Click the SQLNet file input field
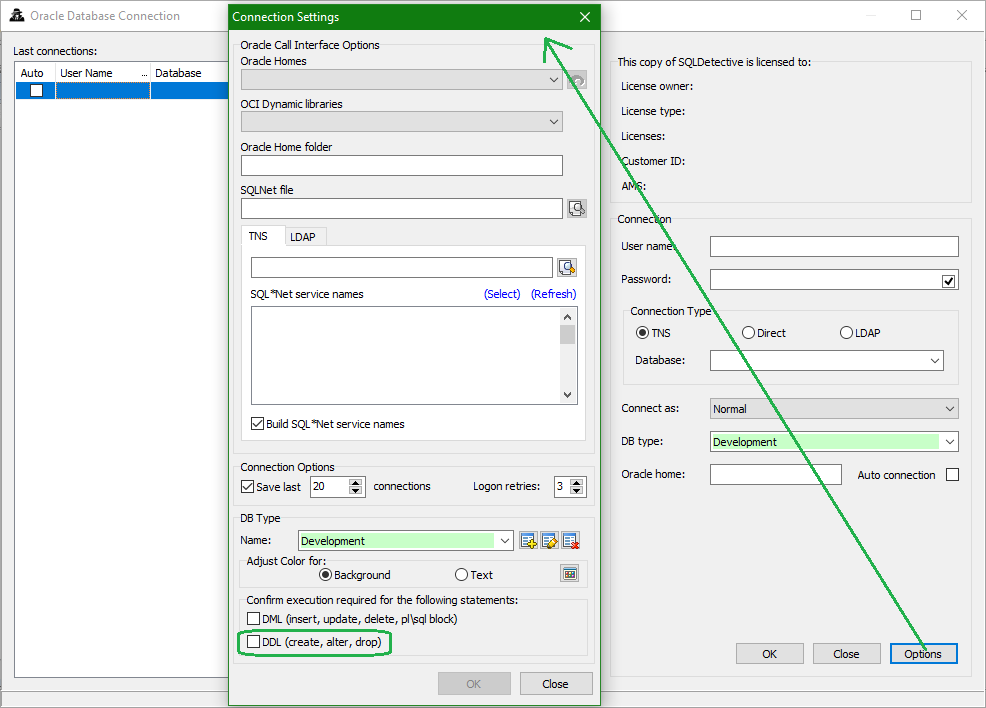 [x=402, y=209]
